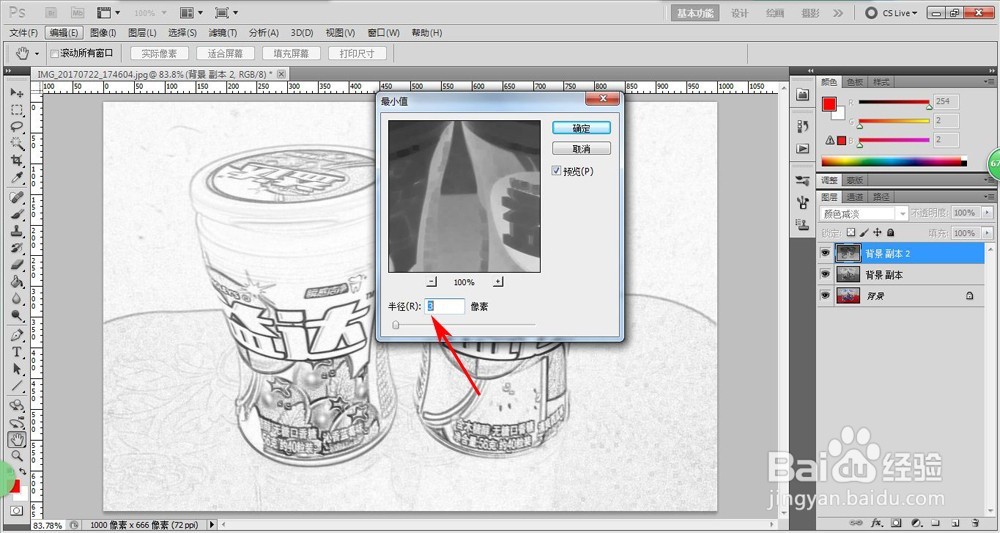The height and width of the screenshot is (533, 1000).
Task: Open the fill slider dropdown arrow
Action: coord(987,233)
